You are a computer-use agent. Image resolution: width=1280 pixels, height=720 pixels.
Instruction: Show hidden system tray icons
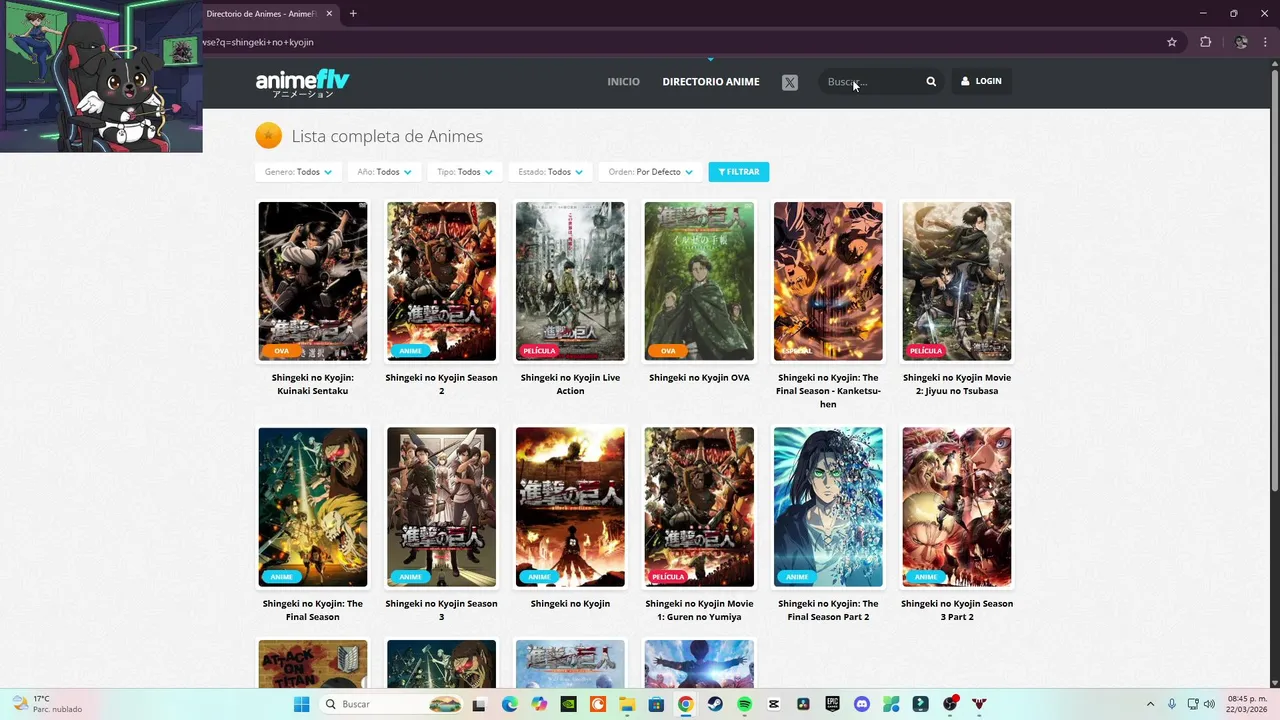click(x=1150, y=704)
